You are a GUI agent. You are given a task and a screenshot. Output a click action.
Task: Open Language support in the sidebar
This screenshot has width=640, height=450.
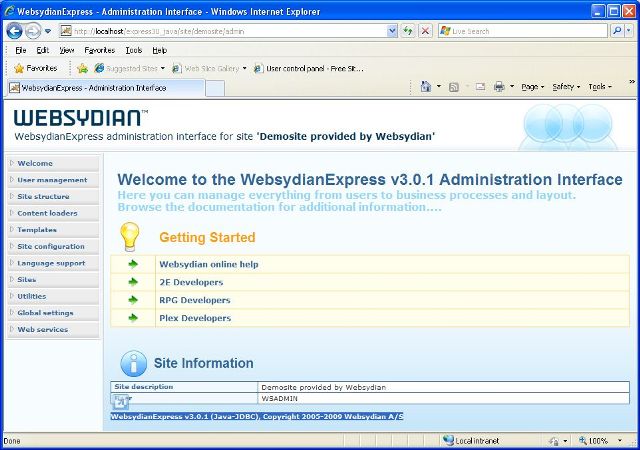pos(53,263)
